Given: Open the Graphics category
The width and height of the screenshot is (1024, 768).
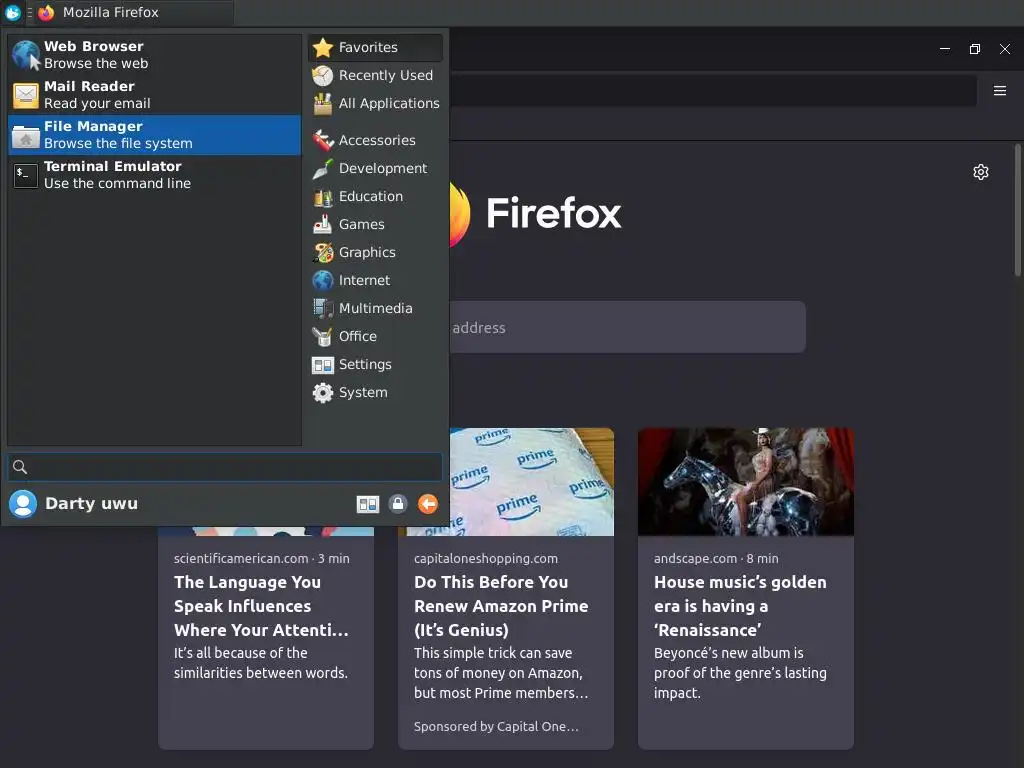Looking at the screenshot, I should click(x=376, y=252).
